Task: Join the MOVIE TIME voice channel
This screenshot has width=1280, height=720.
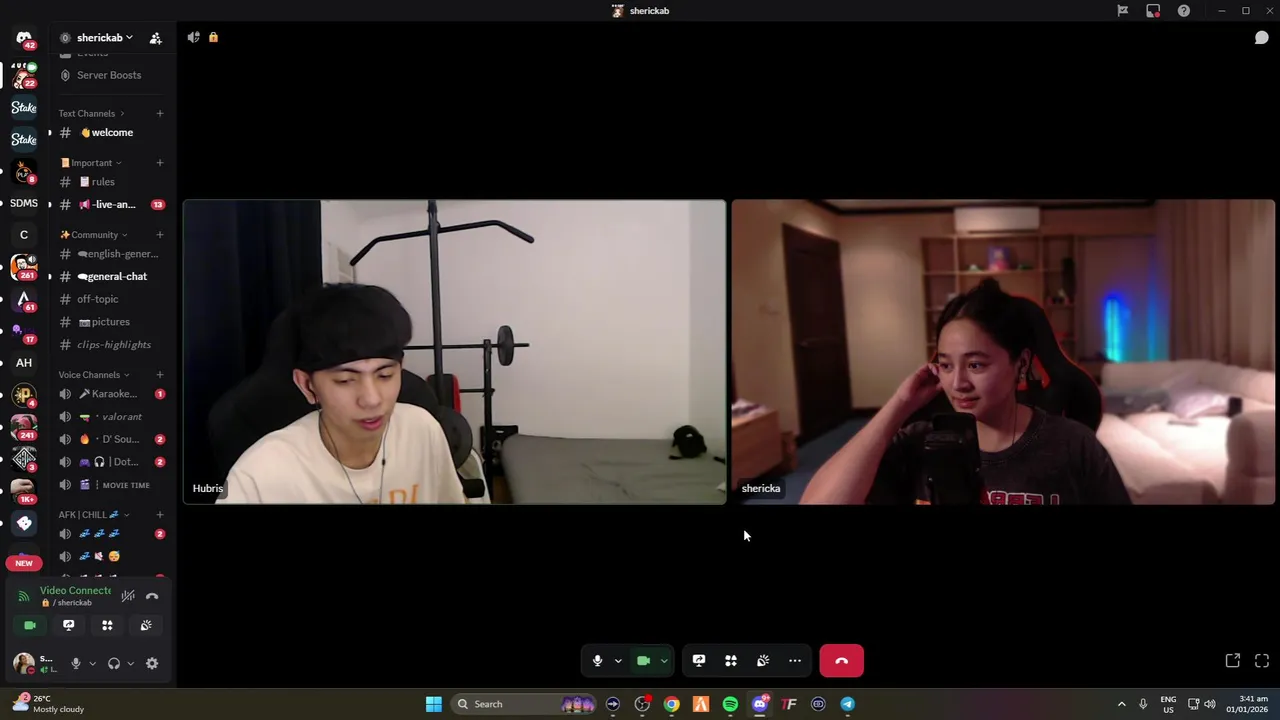Action: 110,485
